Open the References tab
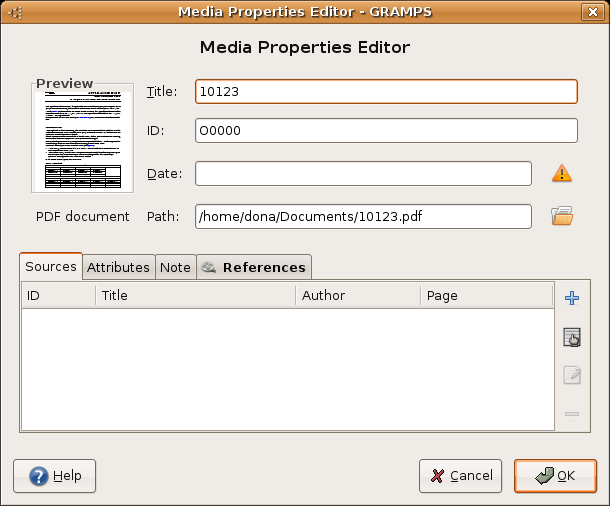This screenshot has width=610, height=506. [254, 267]
